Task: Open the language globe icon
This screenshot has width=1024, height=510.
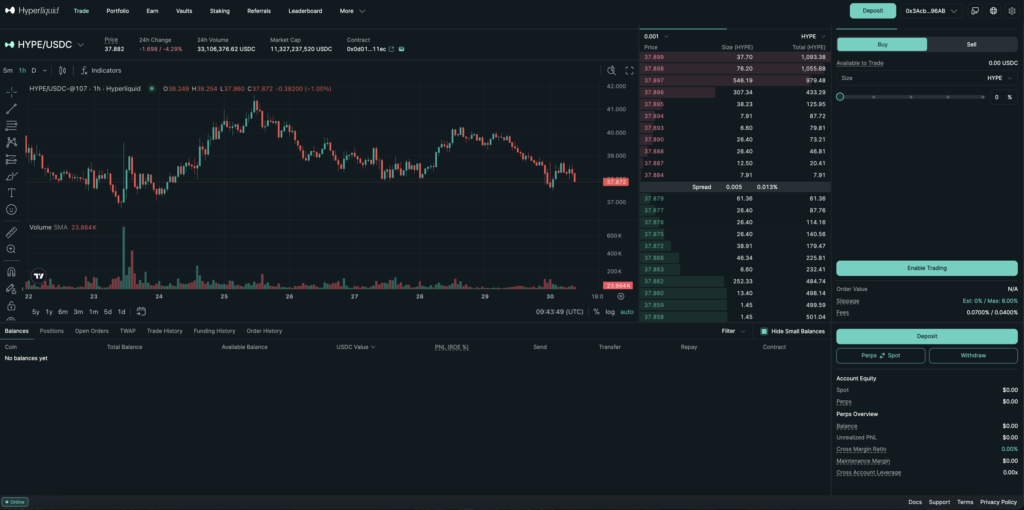Action: pyautogui.click(x=993, y=11)
